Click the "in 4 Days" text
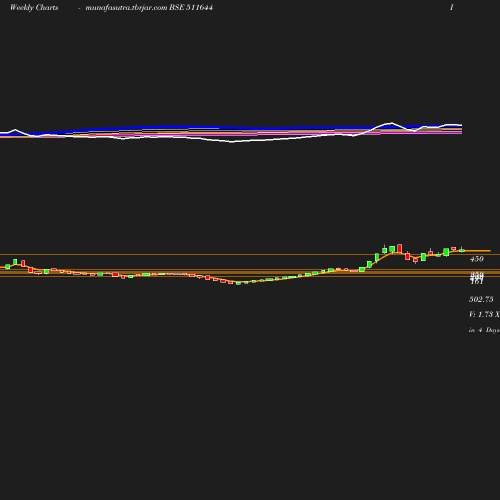Viewport: 500px width, 500px height. [484, 330]
